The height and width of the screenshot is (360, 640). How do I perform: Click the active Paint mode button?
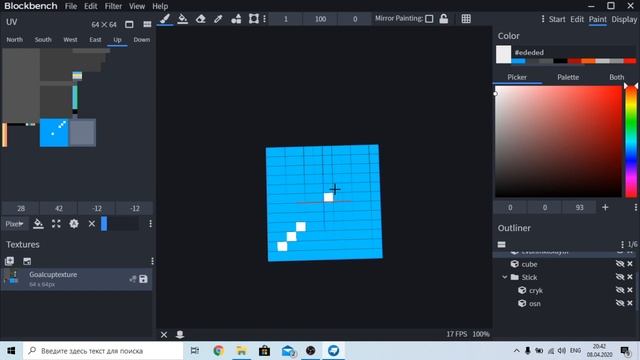(x=598, y=19)
